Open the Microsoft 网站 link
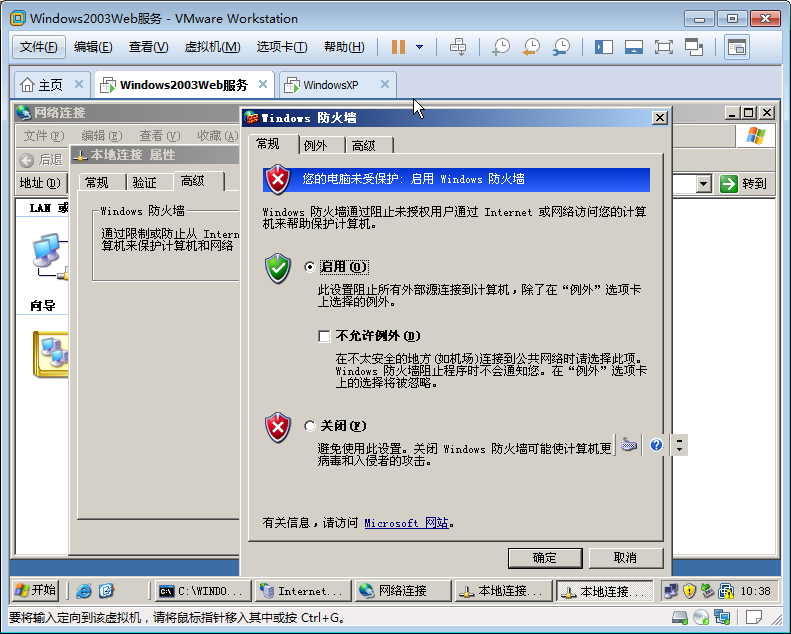Viewport: 791px width, 634px height. click(x=406, y=523)
